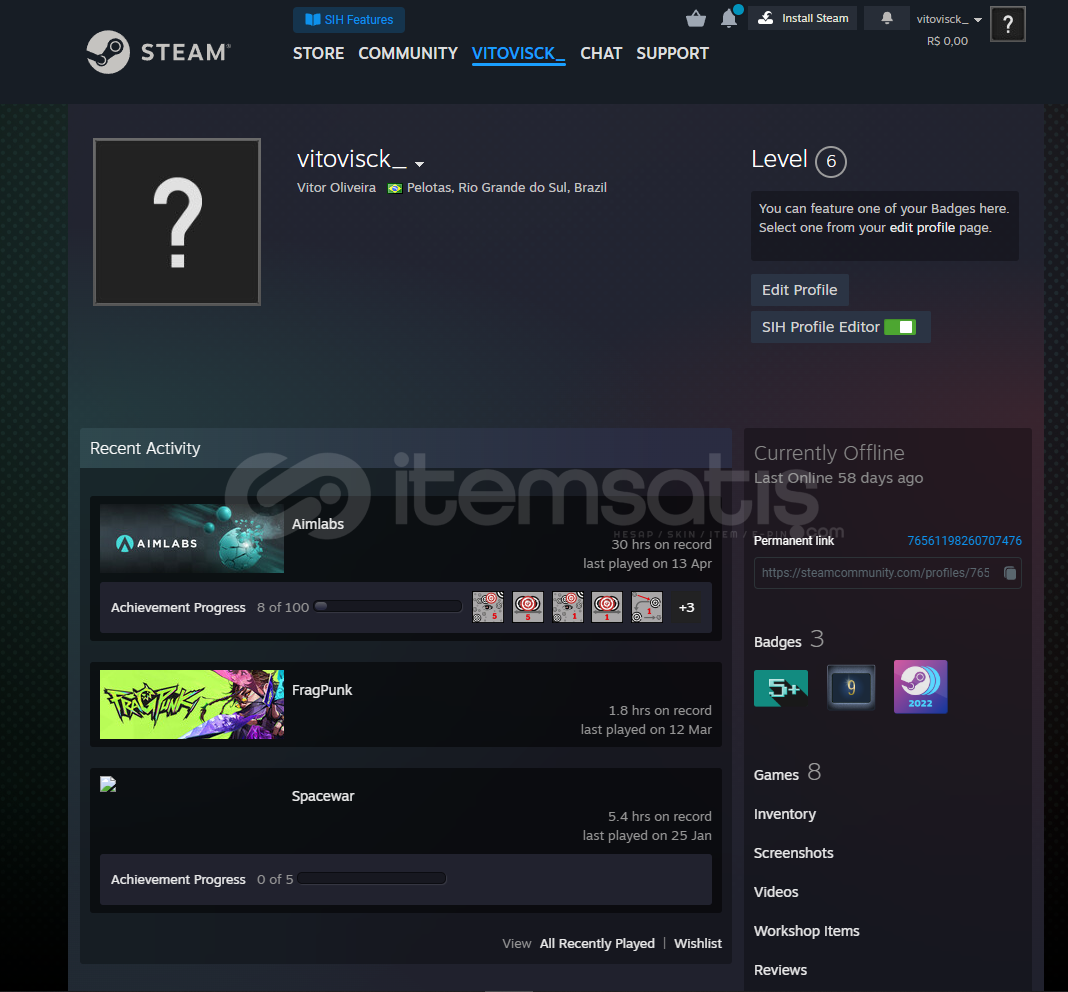Open the Wishlist link

(x=697, y=944)
